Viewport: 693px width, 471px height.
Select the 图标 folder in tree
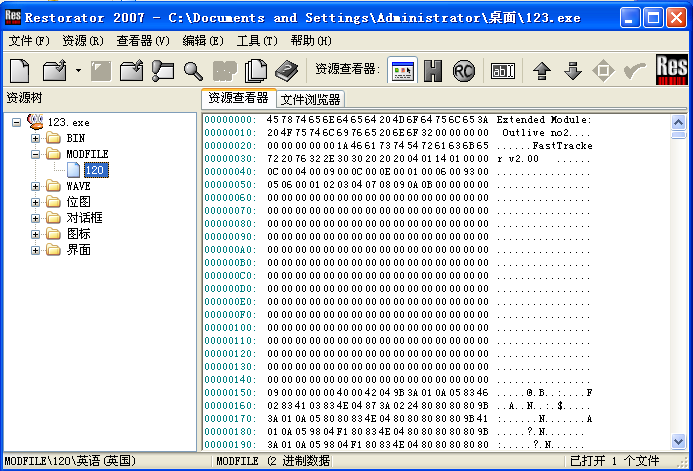pos(78,234)
